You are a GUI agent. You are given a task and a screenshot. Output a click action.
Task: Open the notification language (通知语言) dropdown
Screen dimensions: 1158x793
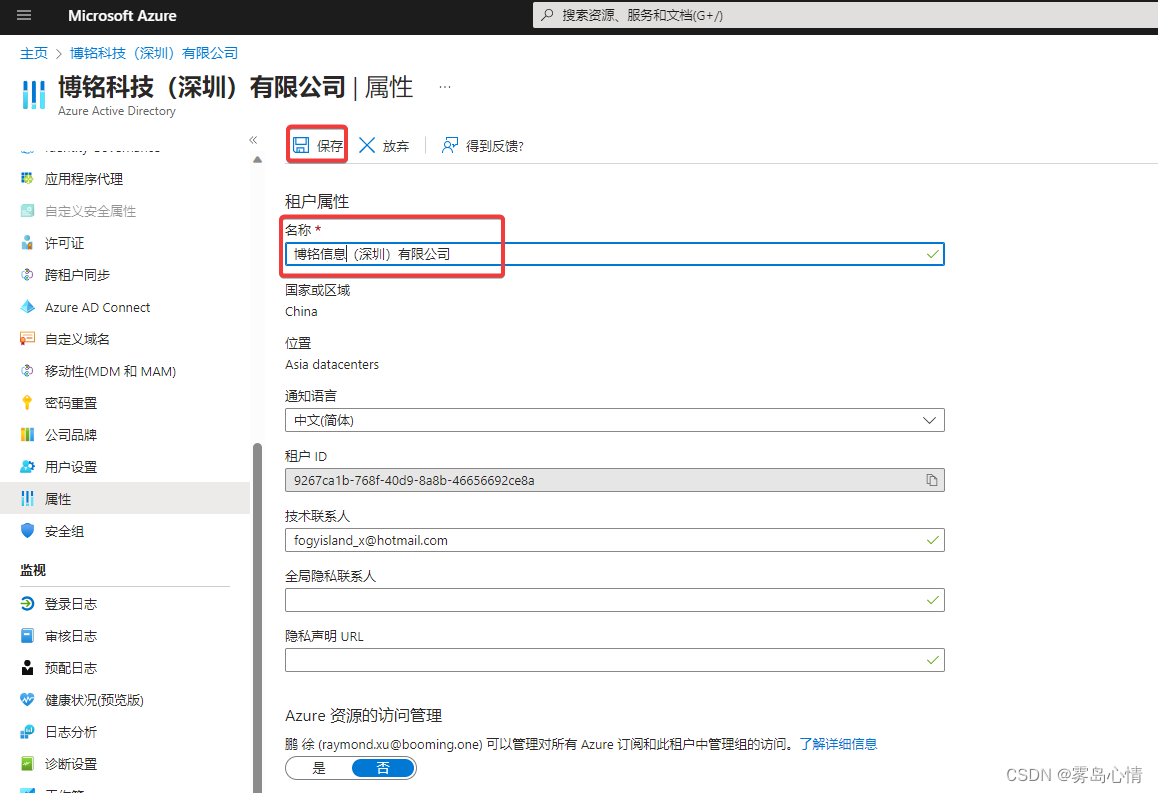[x=614, y=420]
